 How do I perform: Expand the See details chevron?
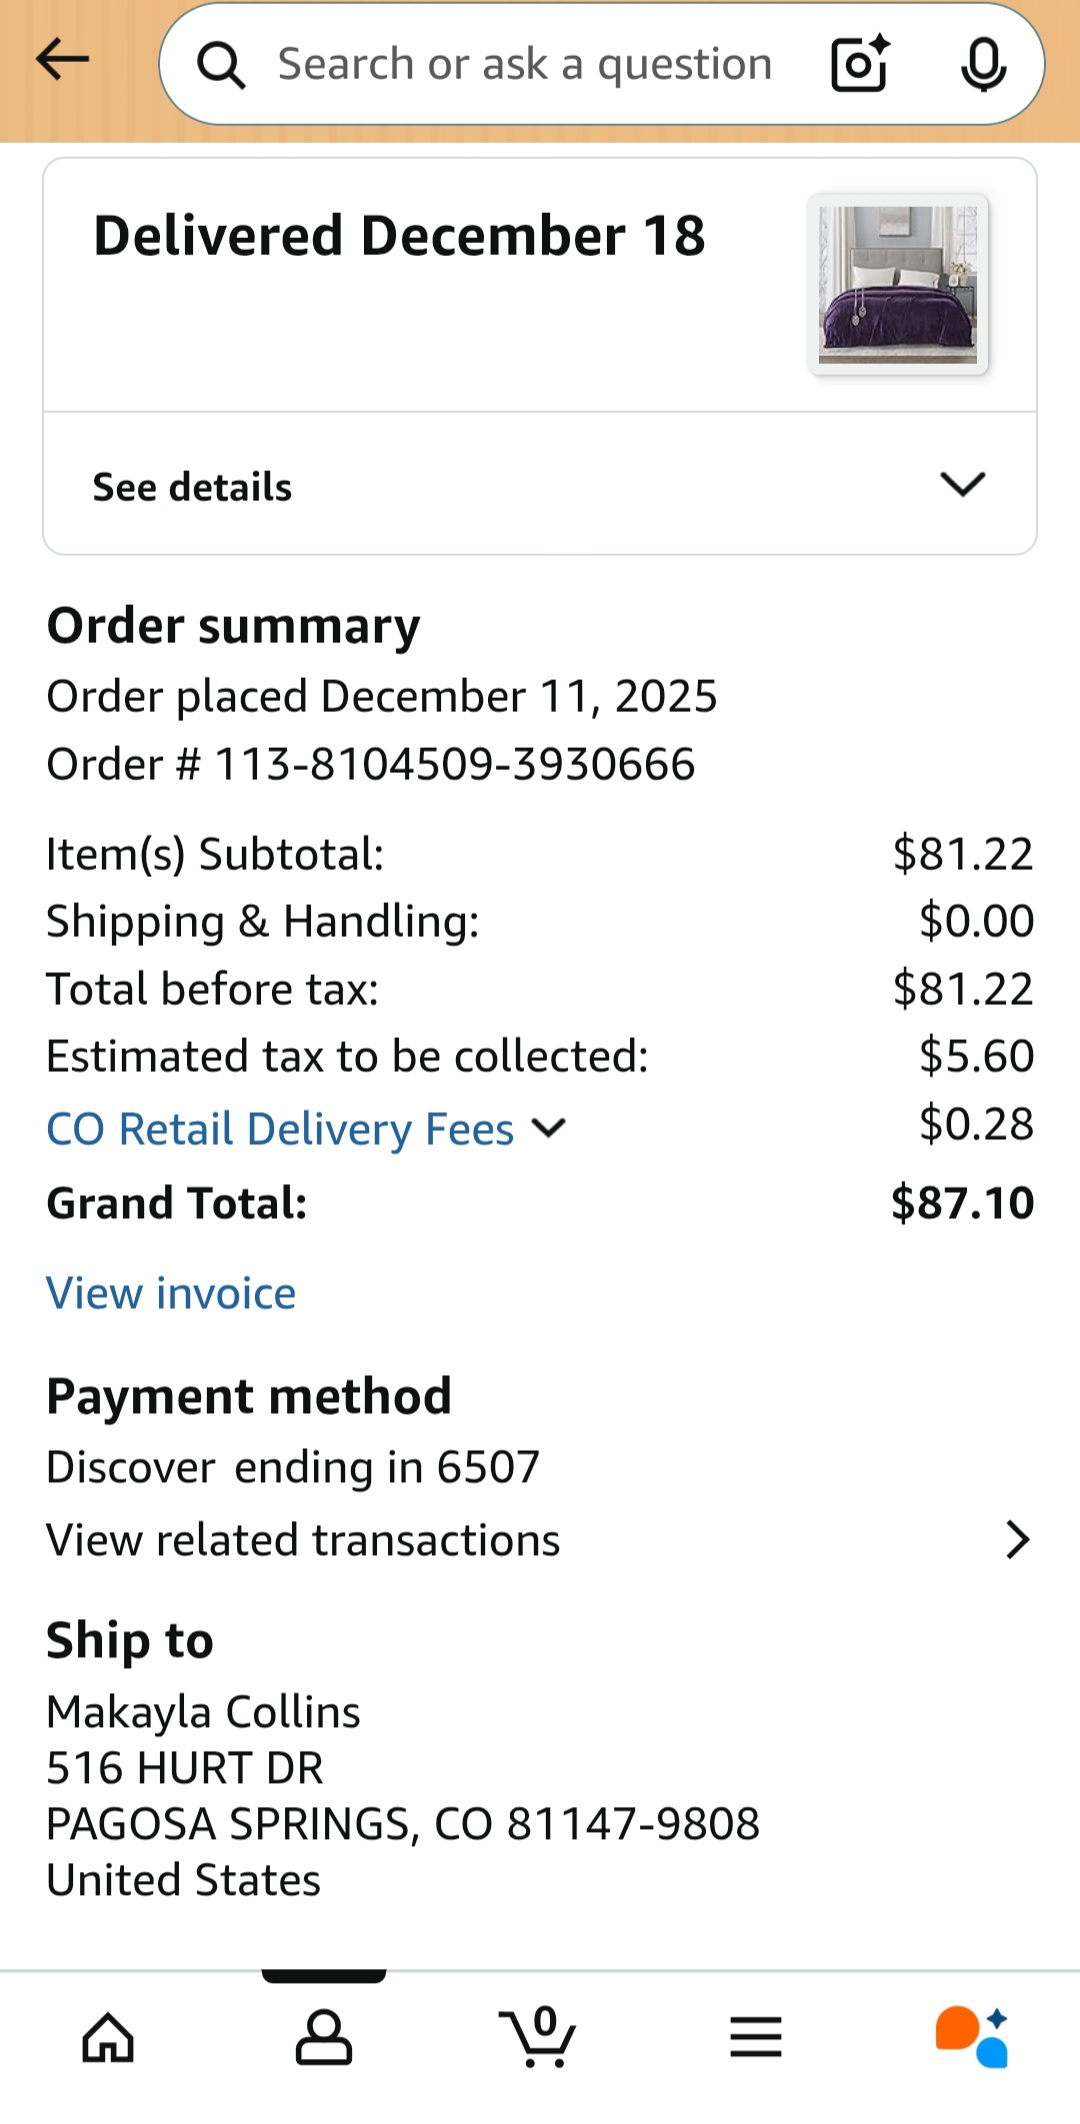pyautogui.click(x=963, y=485)
